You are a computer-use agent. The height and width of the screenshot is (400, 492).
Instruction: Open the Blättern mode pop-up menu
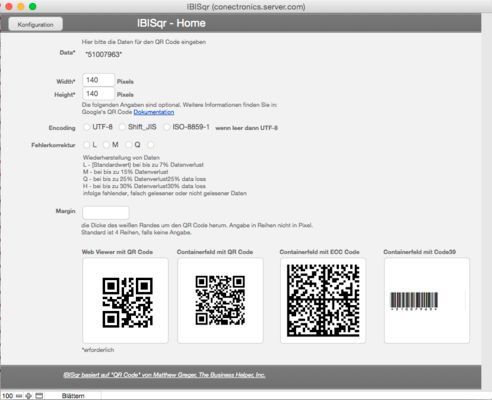pos(73,396)
